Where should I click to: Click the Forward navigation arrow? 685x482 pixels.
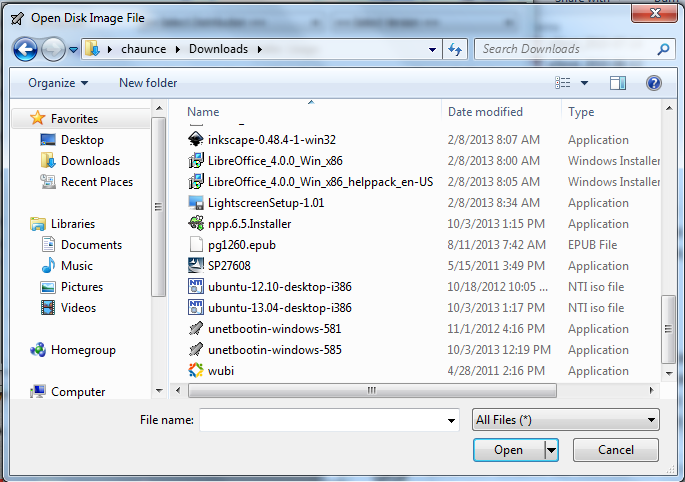coord(53,49)
